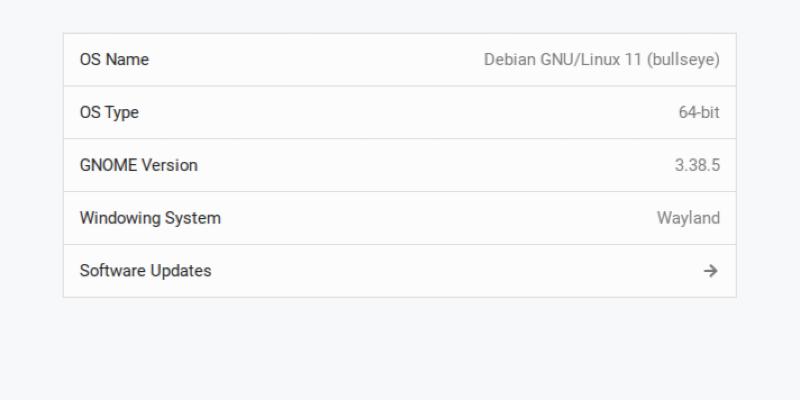The width and height of the screenshot is (800, 400).
Task: Click the 64-bit value
Action: [698, 113]
